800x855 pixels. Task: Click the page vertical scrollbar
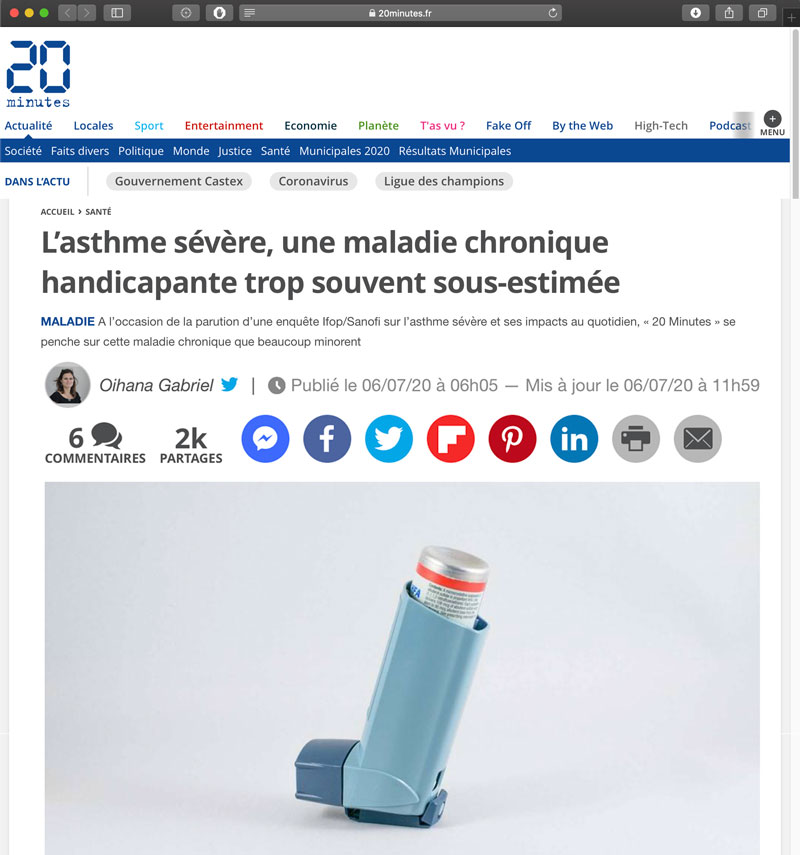[x=795, y=115]
